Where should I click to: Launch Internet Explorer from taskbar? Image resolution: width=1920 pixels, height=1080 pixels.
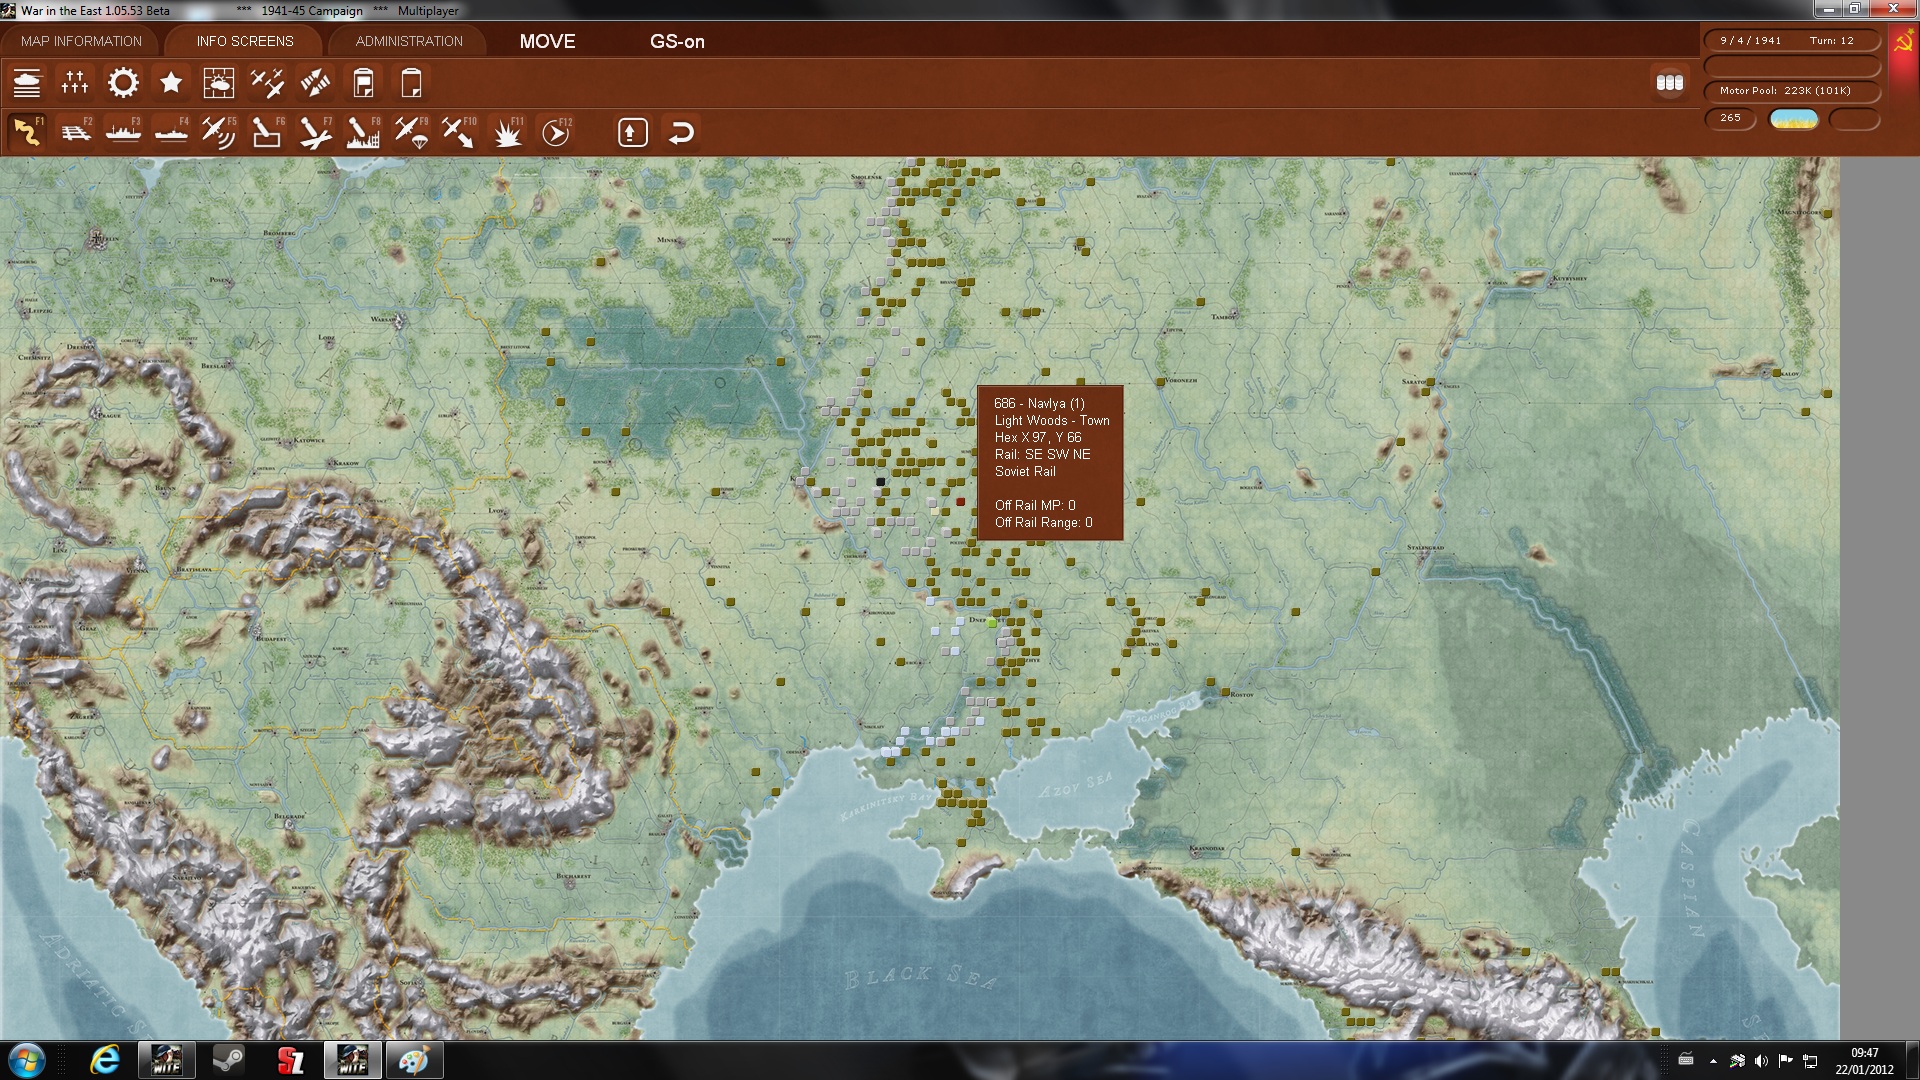click(105, 1060)
